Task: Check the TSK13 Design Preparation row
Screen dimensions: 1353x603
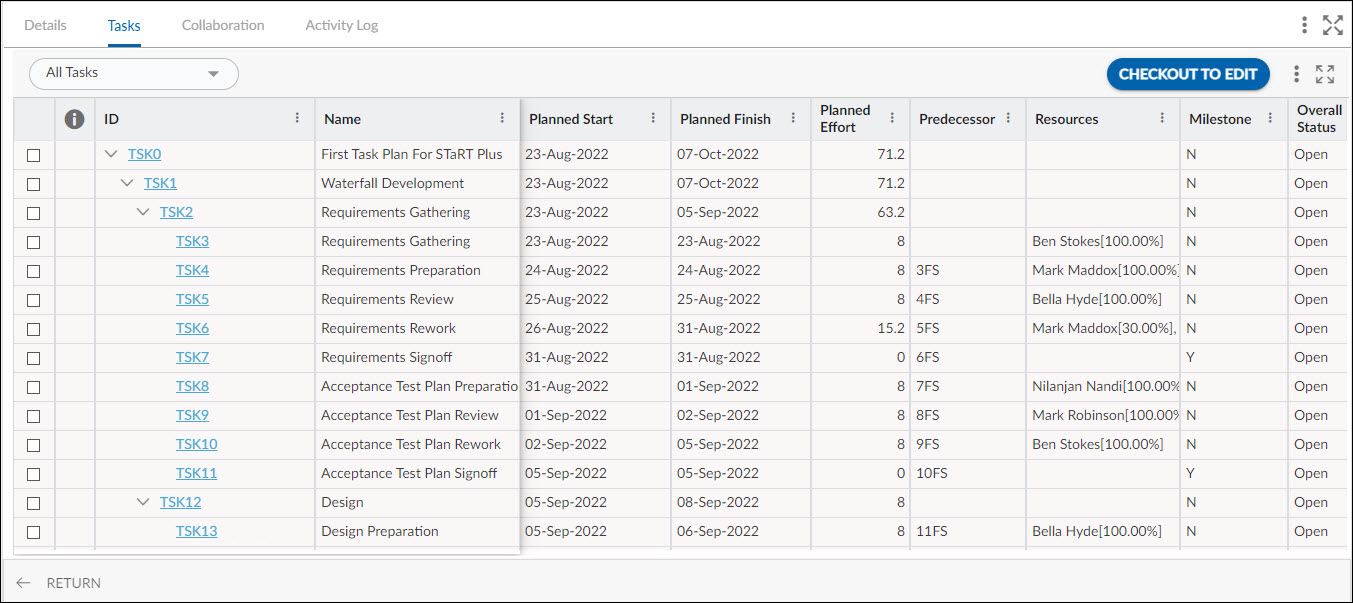Action: pos(34,532)
